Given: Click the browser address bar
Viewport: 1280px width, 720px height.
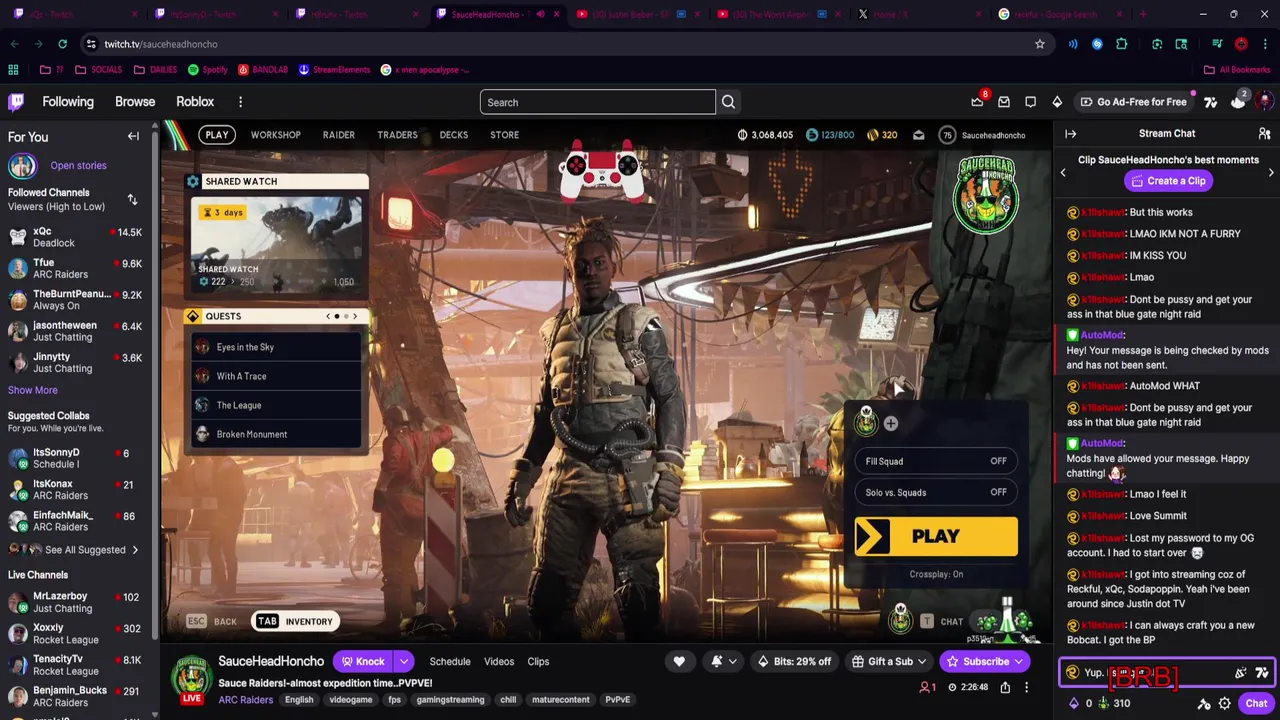Looking at the screenshot, I should pyautogui.click(x=560, y=44).
